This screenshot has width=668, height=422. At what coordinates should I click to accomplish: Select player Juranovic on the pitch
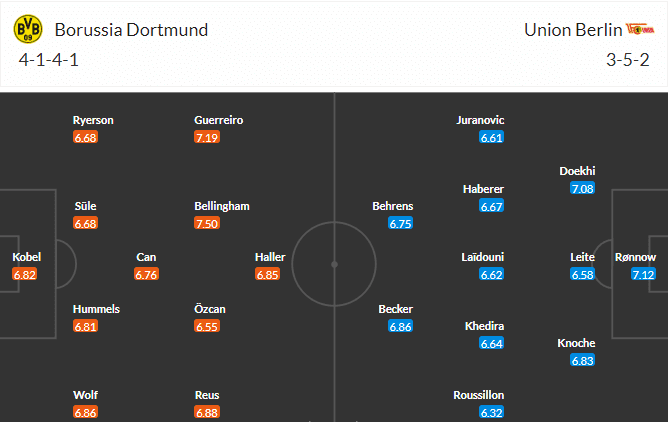point(481,120)
